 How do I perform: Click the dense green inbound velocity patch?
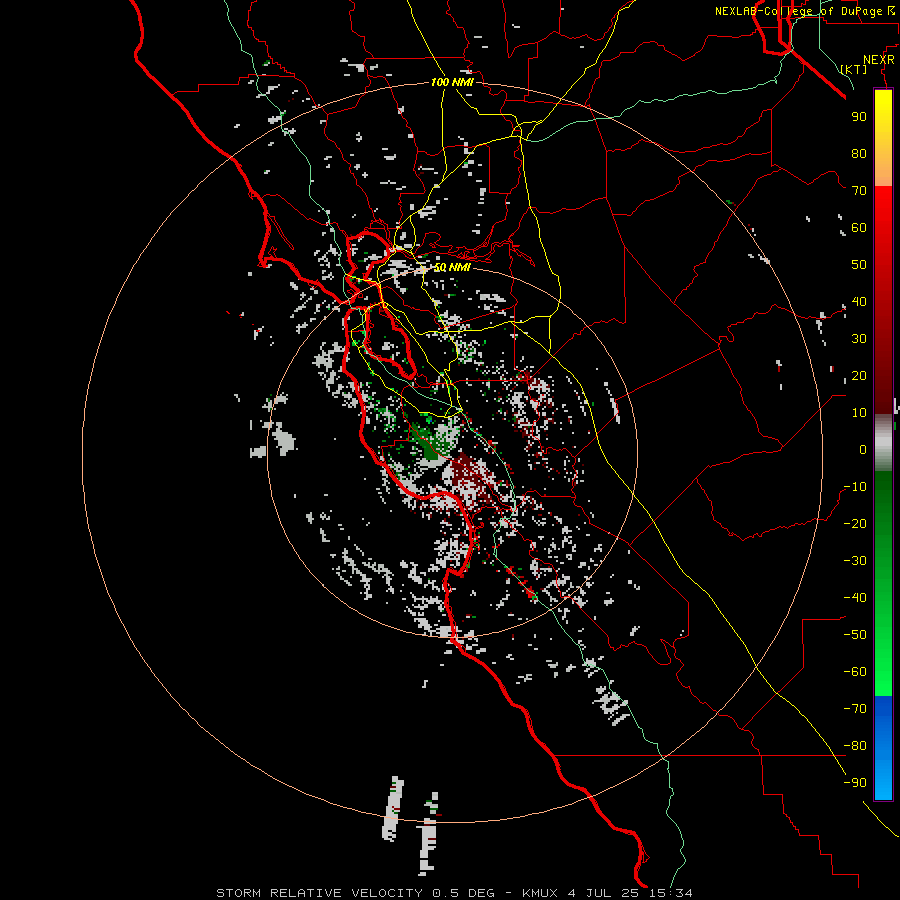click(429, 442)
